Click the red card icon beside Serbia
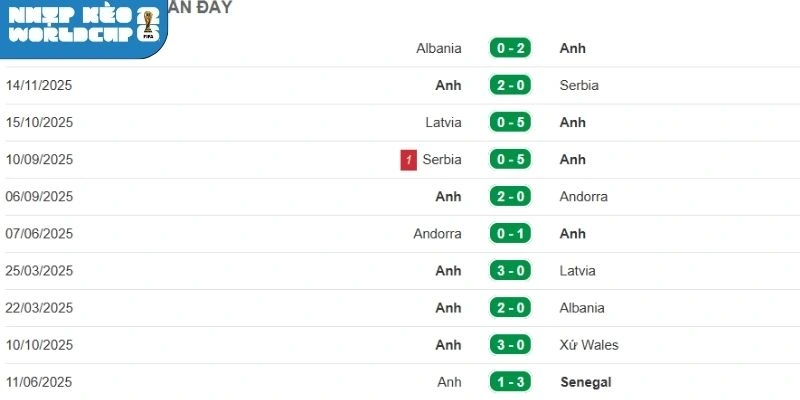Image resolution: width=800 pixels, height=400 pixels. [x=408, y=160]
